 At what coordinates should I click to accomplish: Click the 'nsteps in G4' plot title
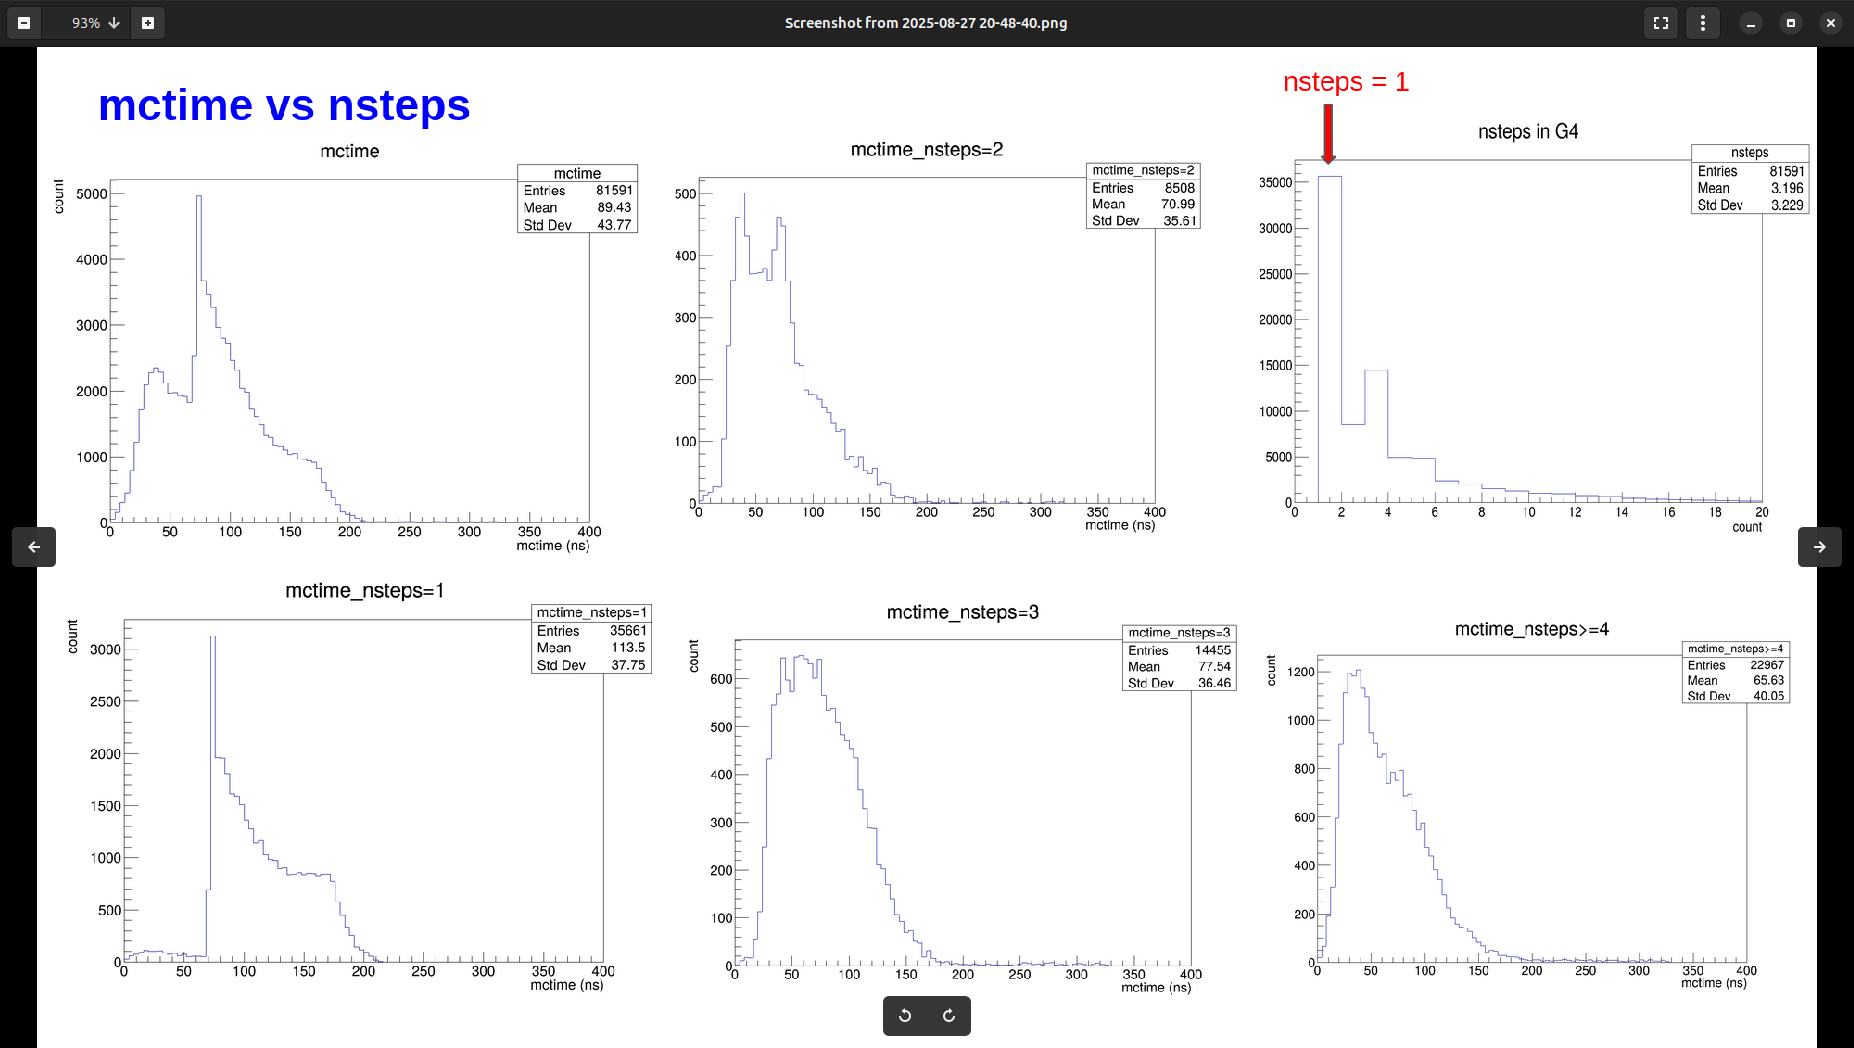coord(1528,132)
